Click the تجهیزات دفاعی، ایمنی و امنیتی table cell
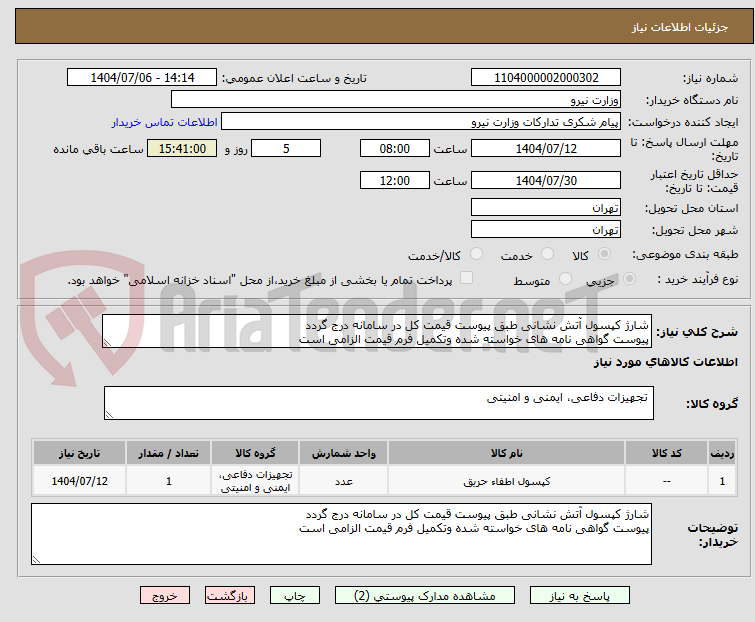This screenshot has height=622, width=755. tap(255, 481)
